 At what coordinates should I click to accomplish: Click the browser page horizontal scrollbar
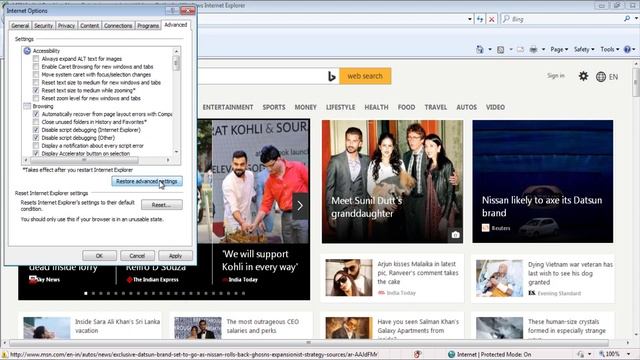pyautogui.click(x=309, y=343)
